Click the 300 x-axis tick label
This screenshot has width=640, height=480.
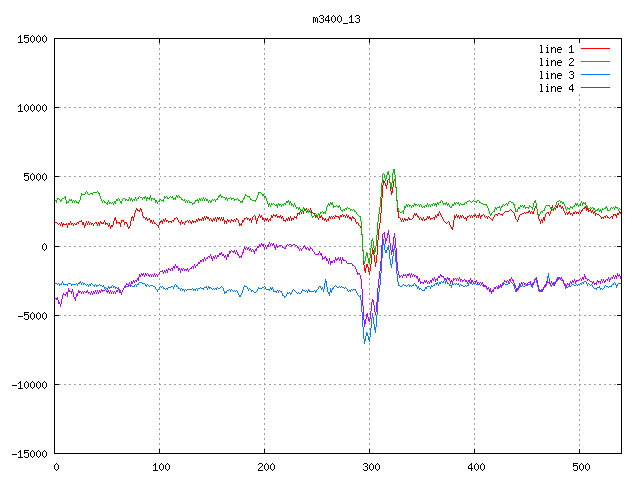pyautogui.click(x=370, y=467)
